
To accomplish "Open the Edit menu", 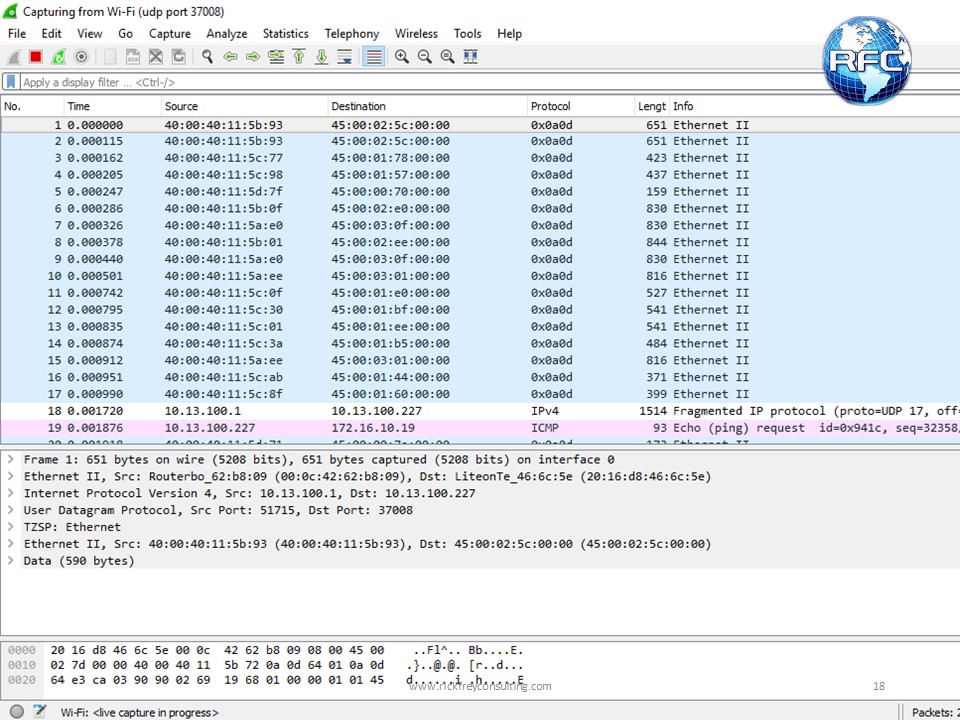I will [51, 34].
